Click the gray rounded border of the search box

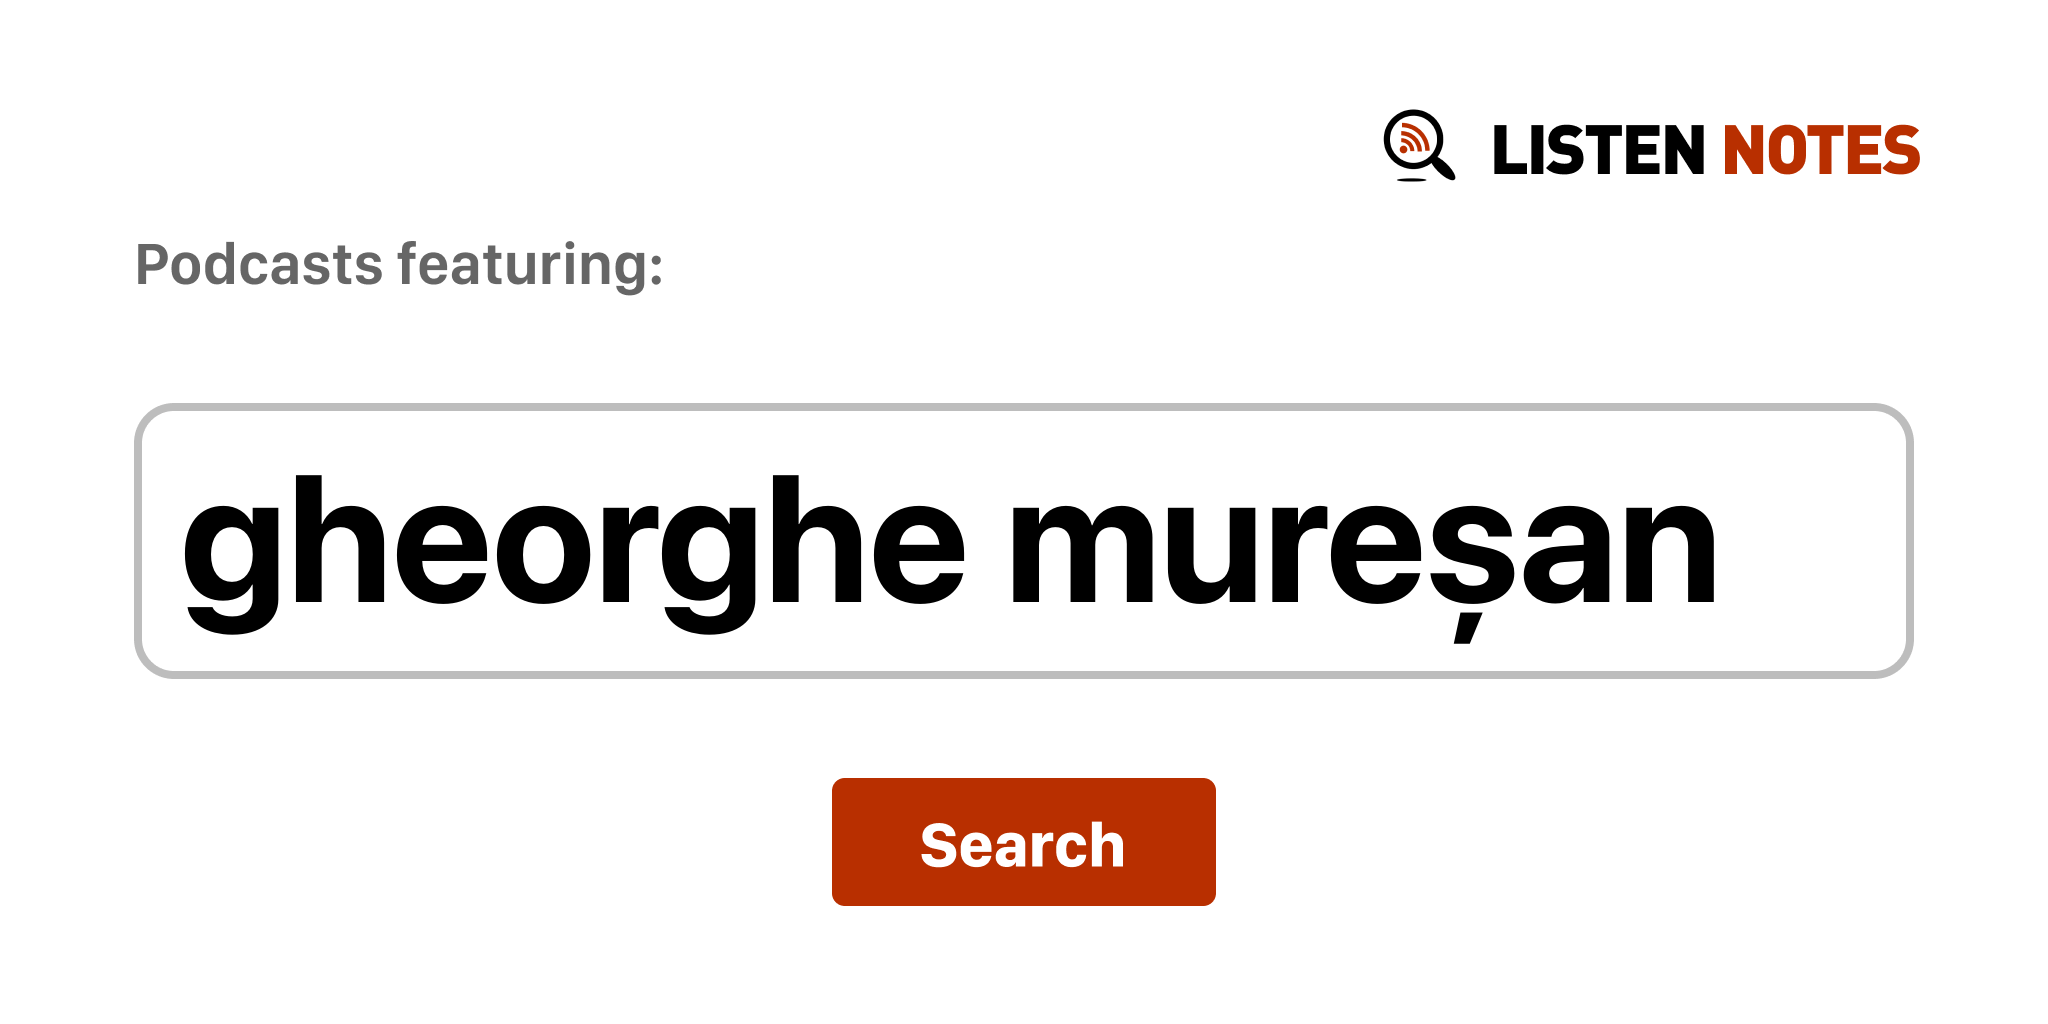click(x=1023, y=407)
